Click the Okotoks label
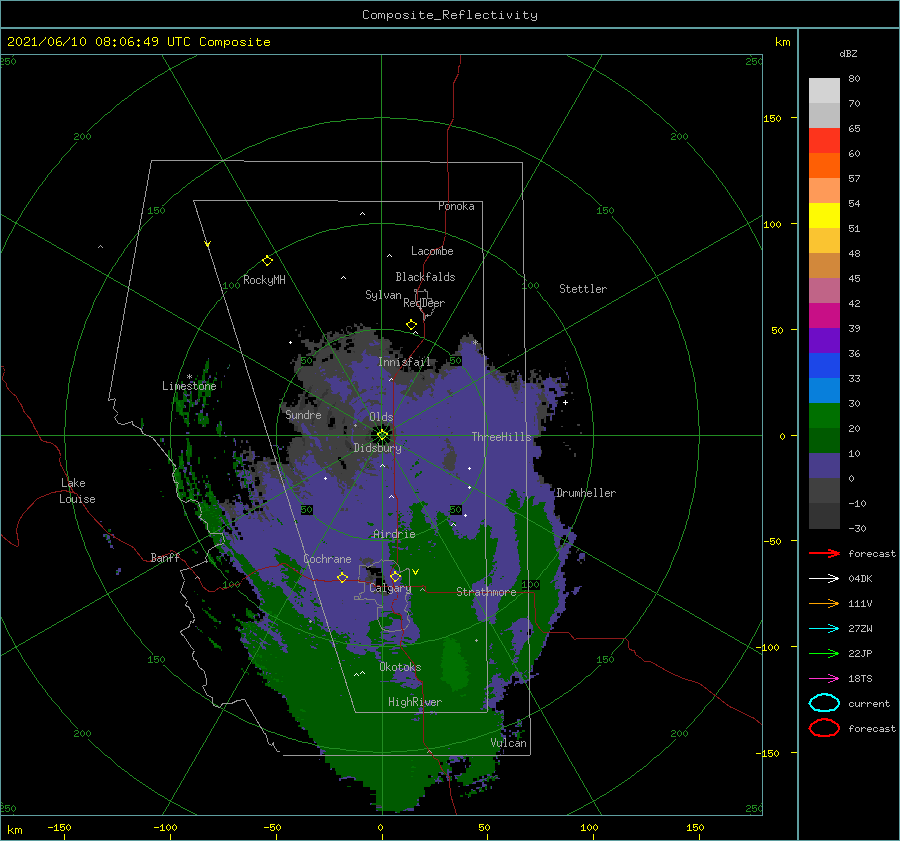This screenshot has height=841, width=900. (x=400, y=667)
